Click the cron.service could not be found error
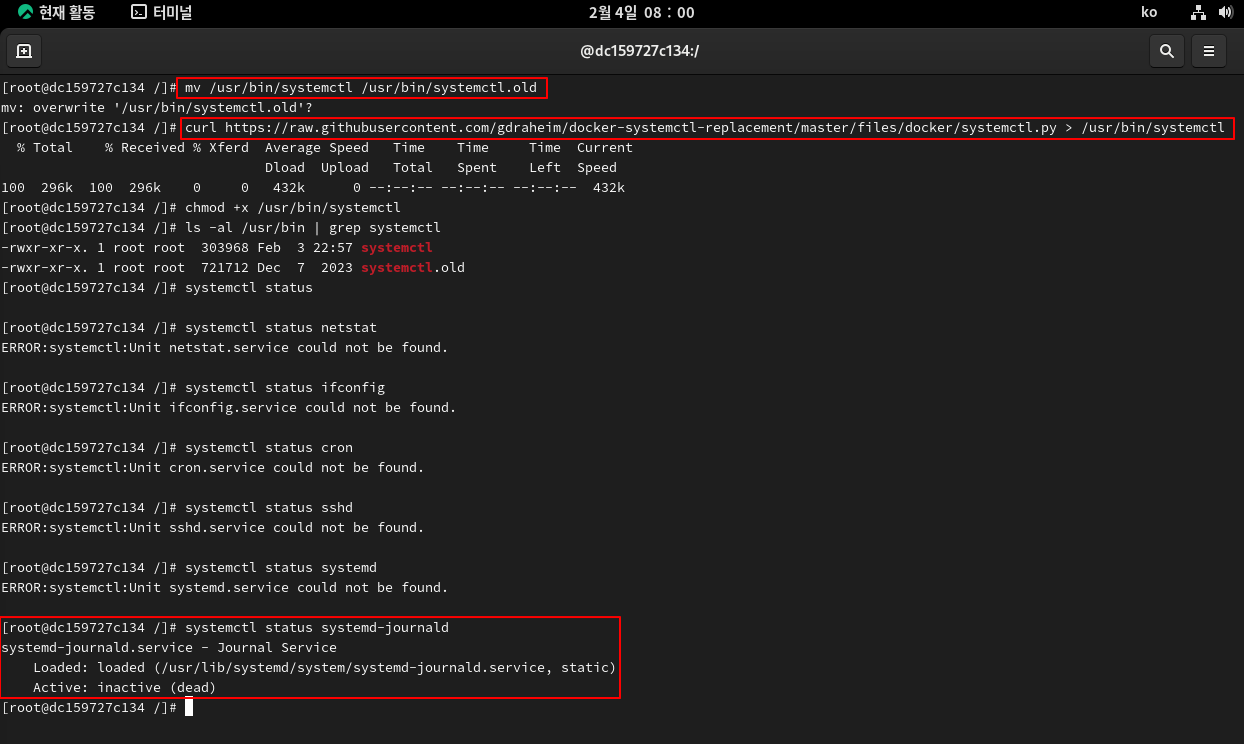Screen dimensions: 1244x744 pyautogui.click(x=213, y=468)
